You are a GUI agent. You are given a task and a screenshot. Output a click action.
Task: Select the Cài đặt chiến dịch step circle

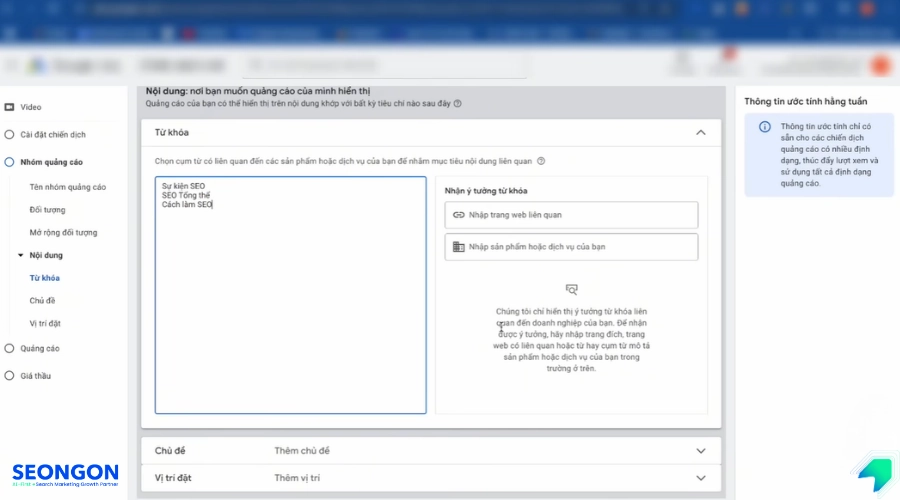coord(9,134)
